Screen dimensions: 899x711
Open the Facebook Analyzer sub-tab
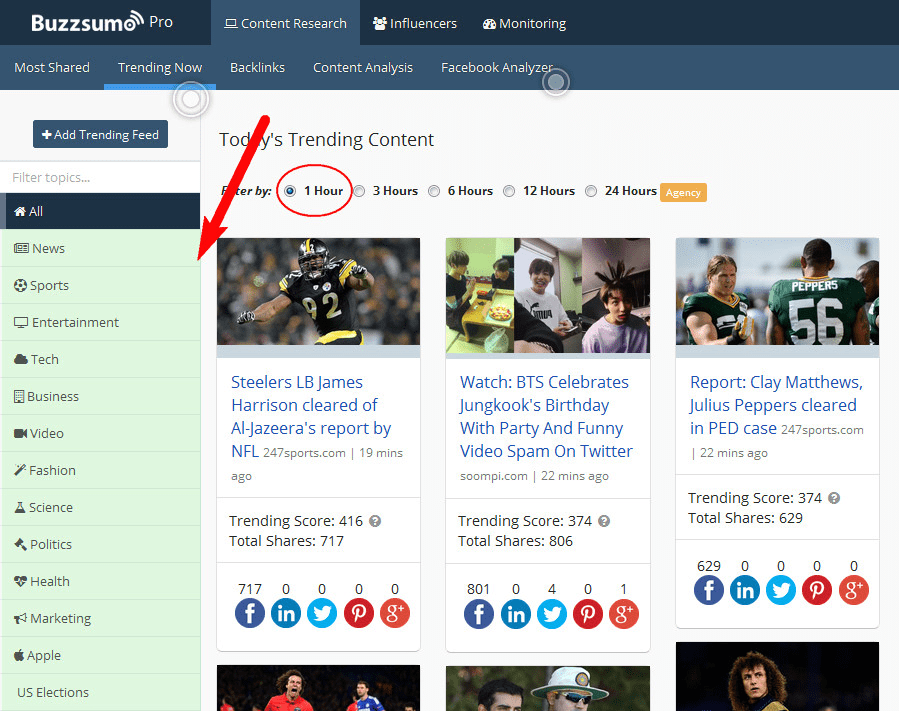click(497, 68)
